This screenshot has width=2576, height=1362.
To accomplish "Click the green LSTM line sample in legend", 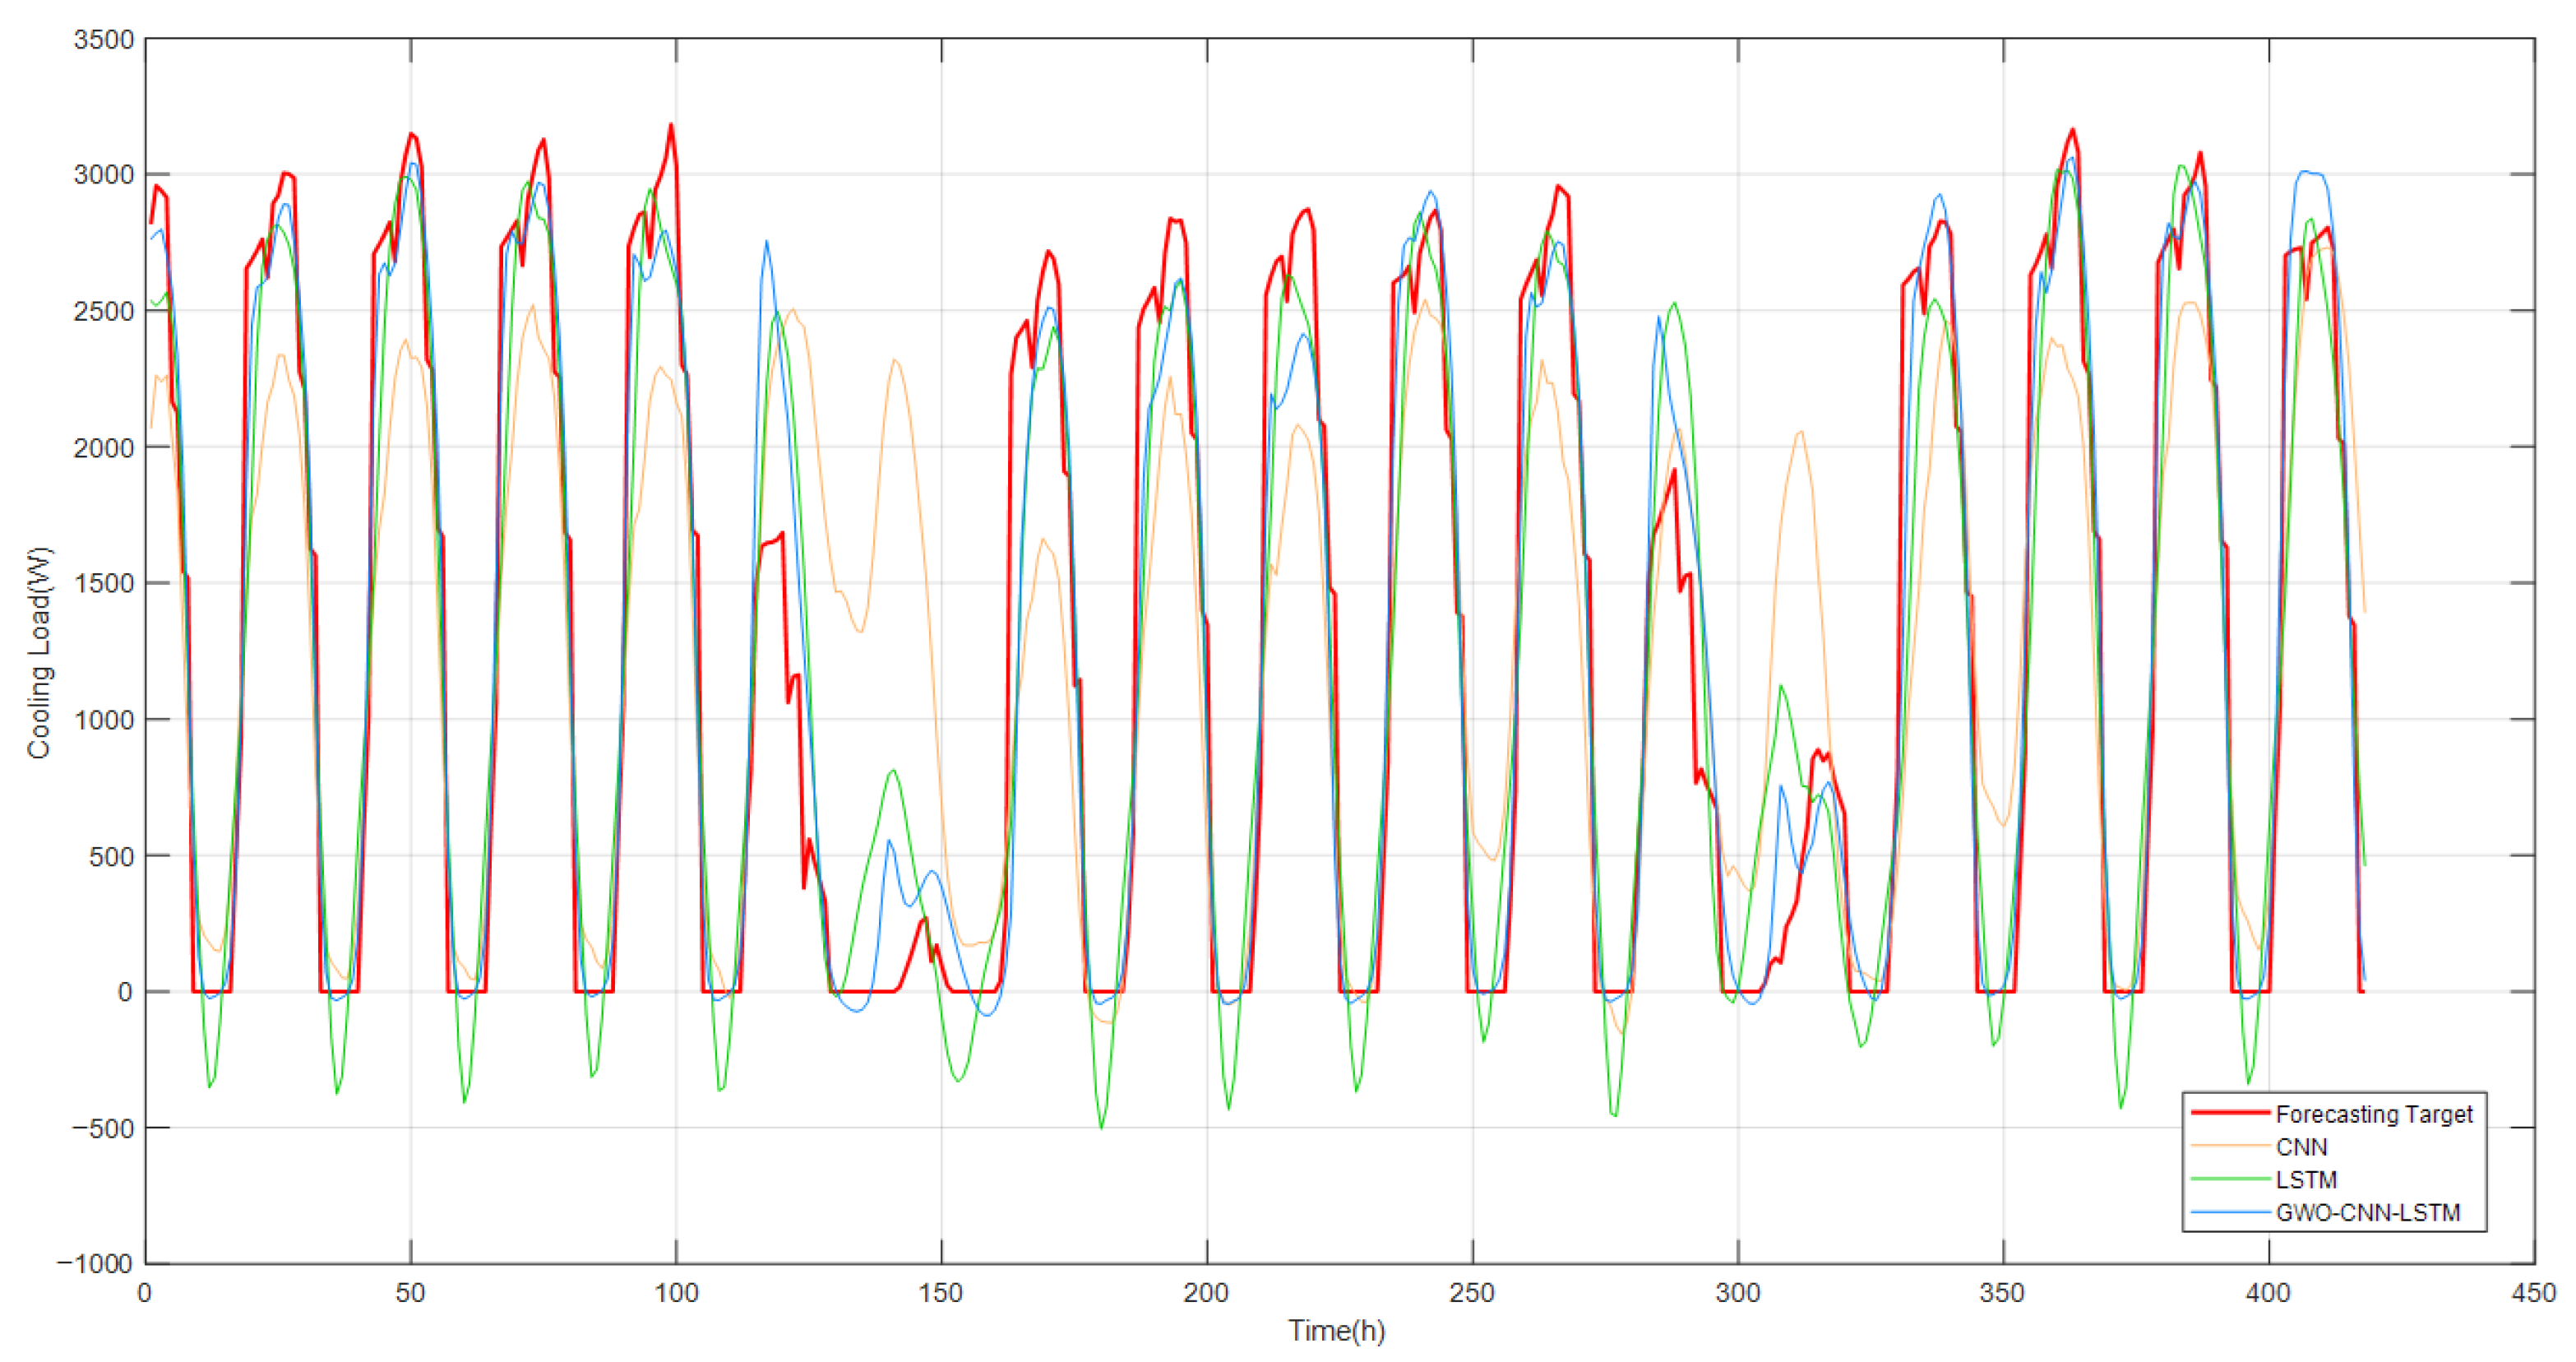I will [x=2230, y=1179].
